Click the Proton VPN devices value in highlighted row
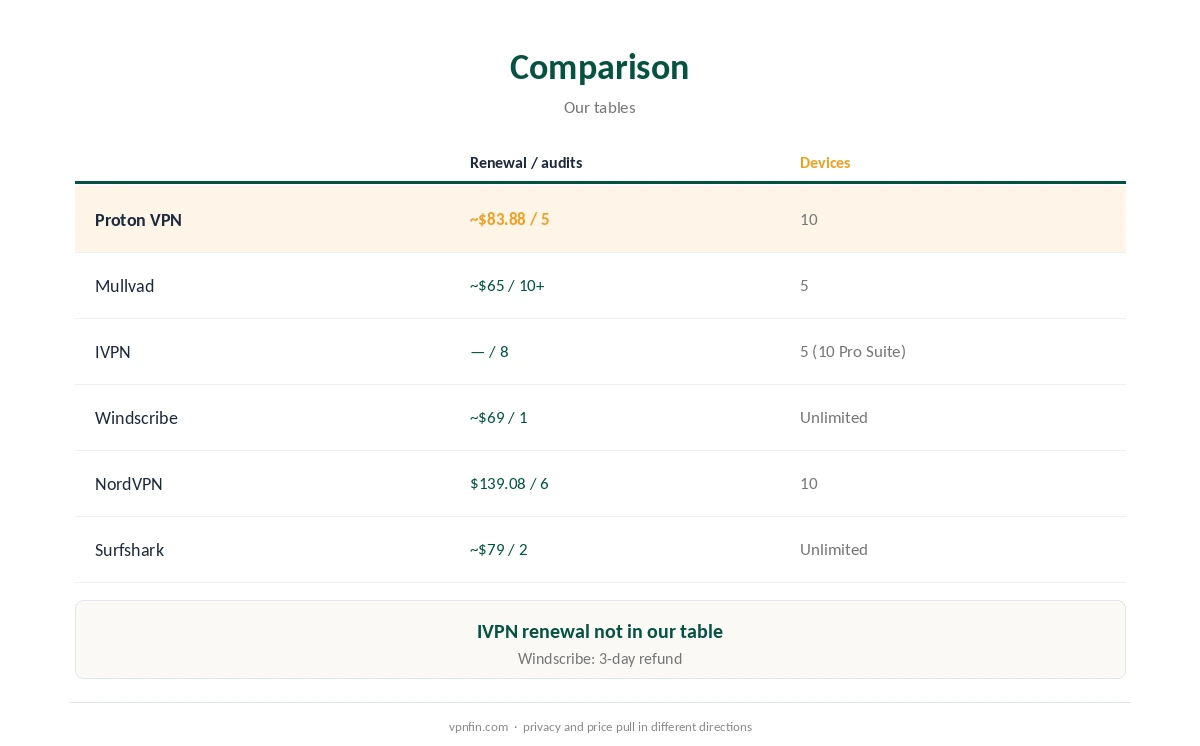Viewport: 1200px width, 746px height. (808, 219)
